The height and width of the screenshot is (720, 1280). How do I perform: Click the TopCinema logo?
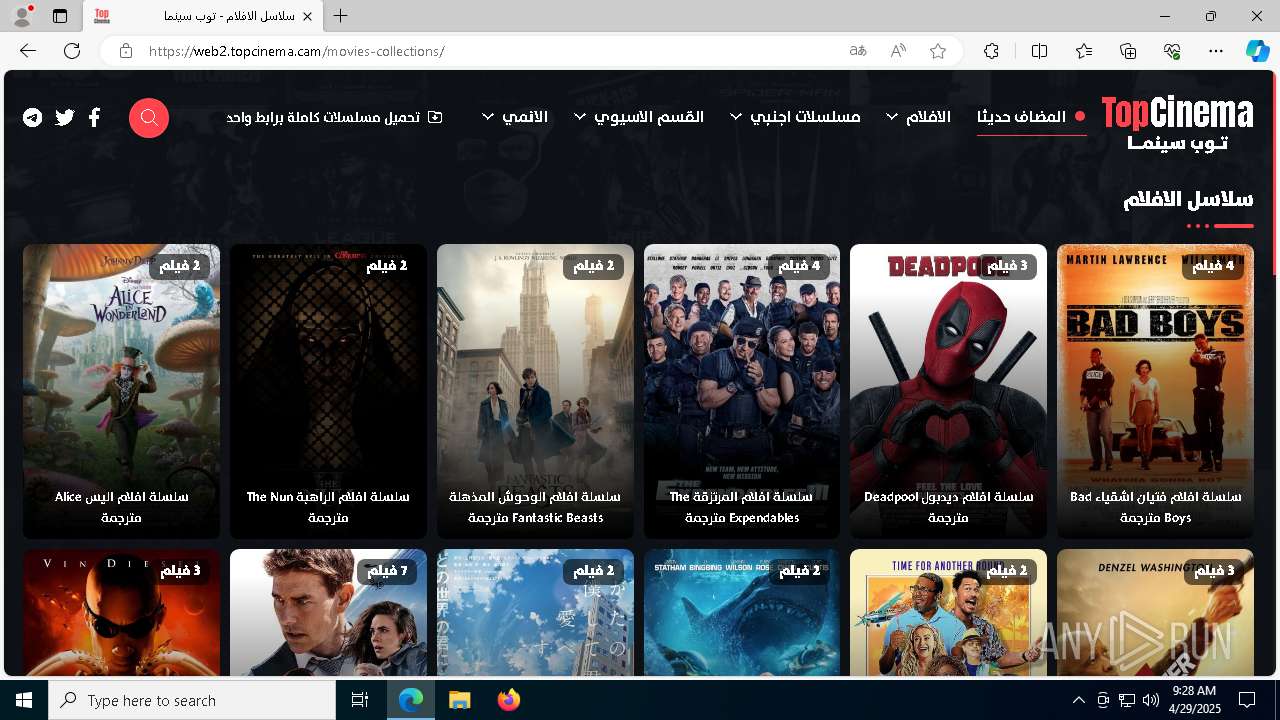click(x=1177, y=124)
